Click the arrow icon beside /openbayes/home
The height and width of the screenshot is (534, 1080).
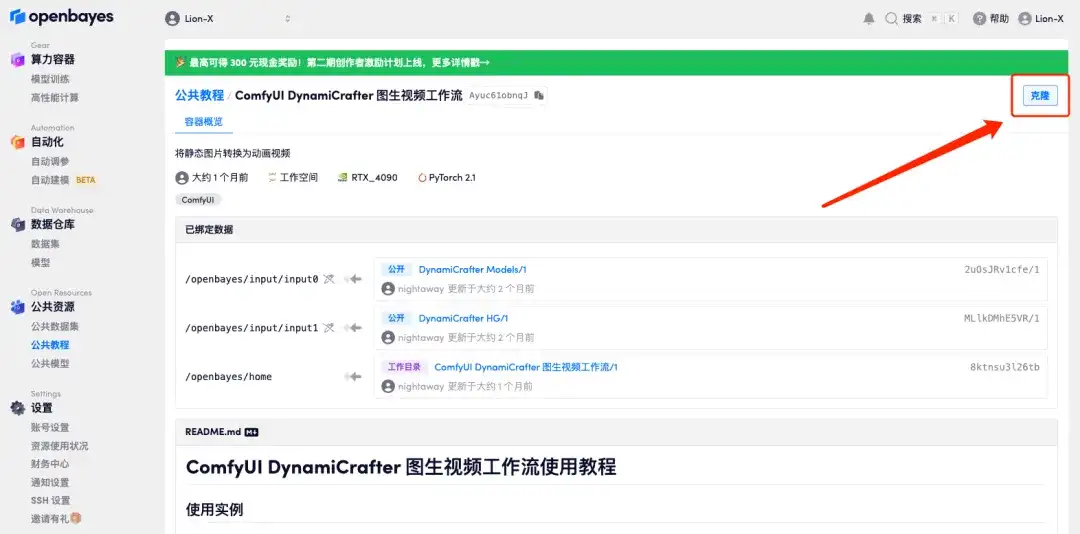(x=353, y=377)
